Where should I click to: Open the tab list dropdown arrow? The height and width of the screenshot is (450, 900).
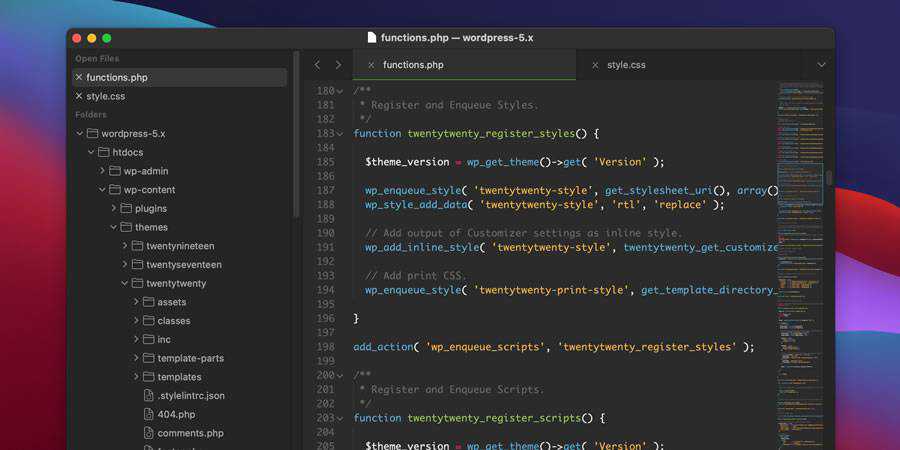(821, 65)
